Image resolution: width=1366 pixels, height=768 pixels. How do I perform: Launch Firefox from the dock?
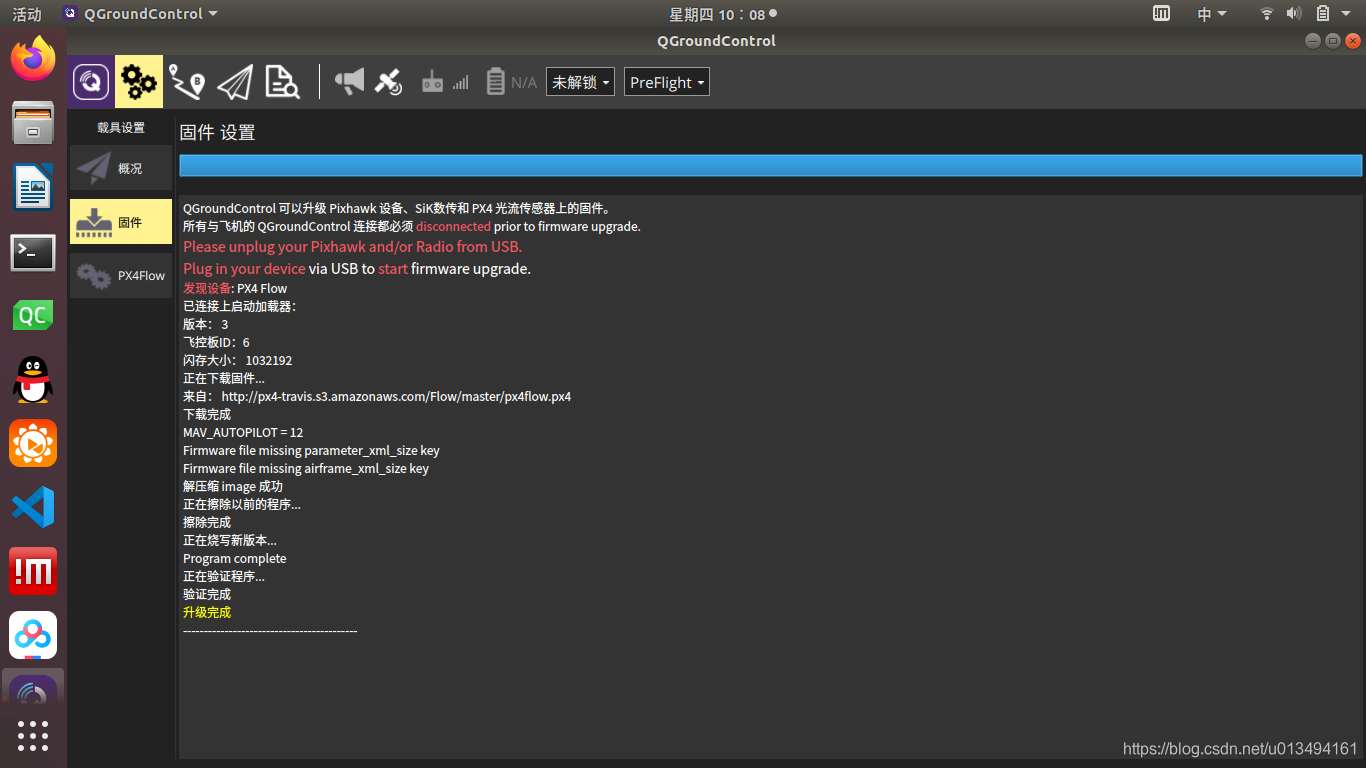[33, 59]
